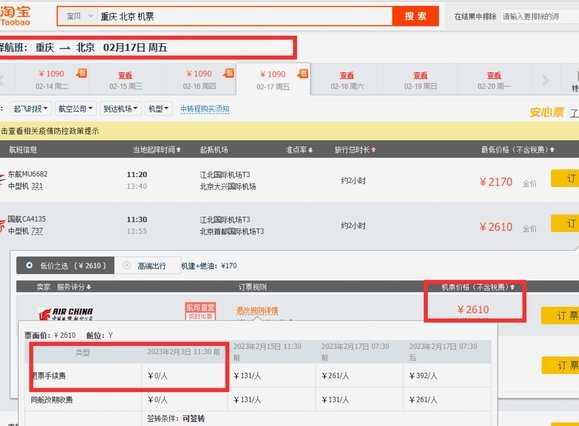The image size is (579, 426).
Task: Select the 低价之选 (¥2610) radio option
Action: point(65,265)
